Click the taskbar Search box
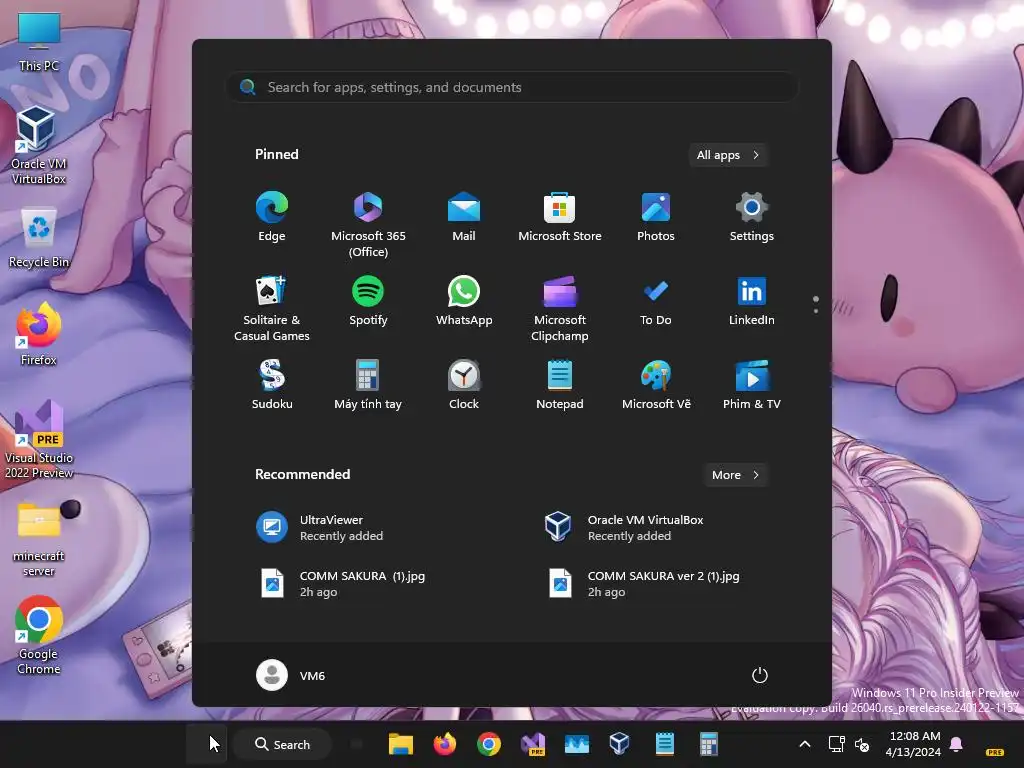1024x768 pixels. pos(282,744)
